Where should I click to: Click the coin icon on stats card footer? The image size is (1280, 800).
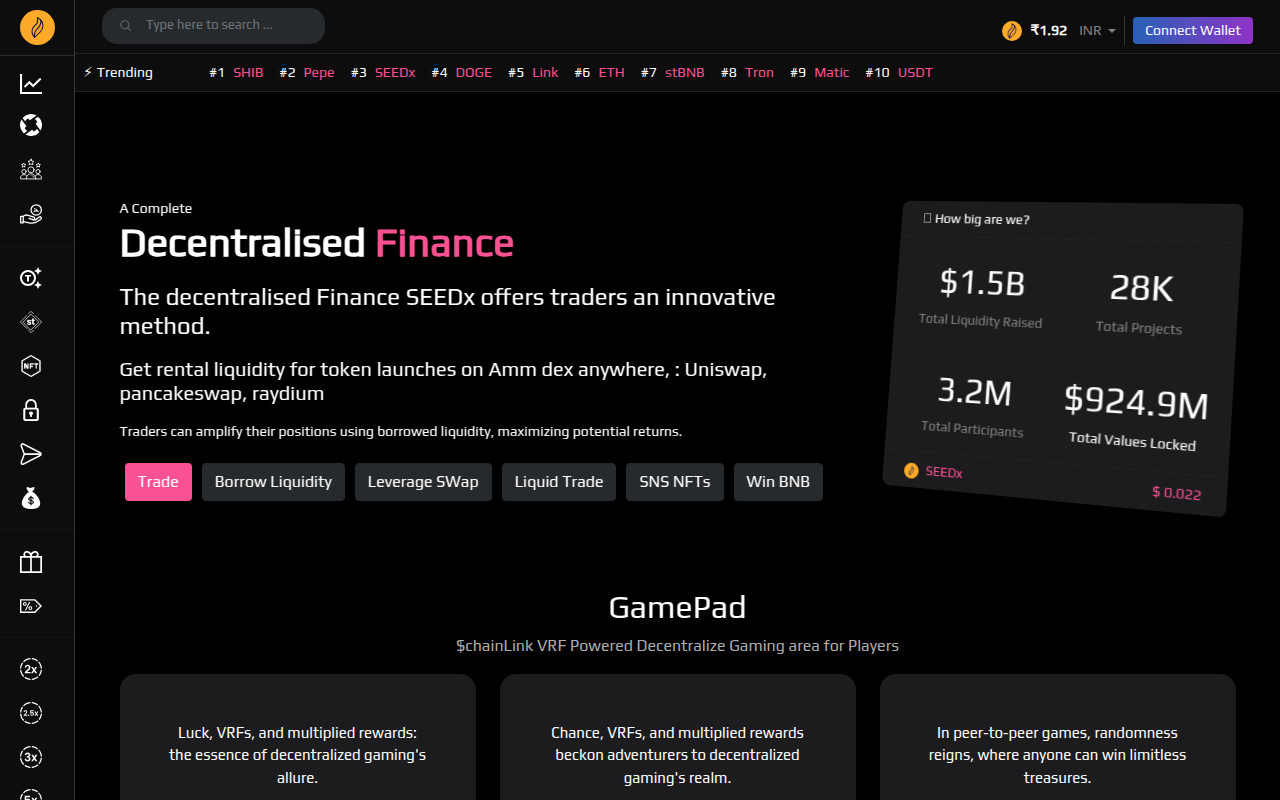click(911, 470)
